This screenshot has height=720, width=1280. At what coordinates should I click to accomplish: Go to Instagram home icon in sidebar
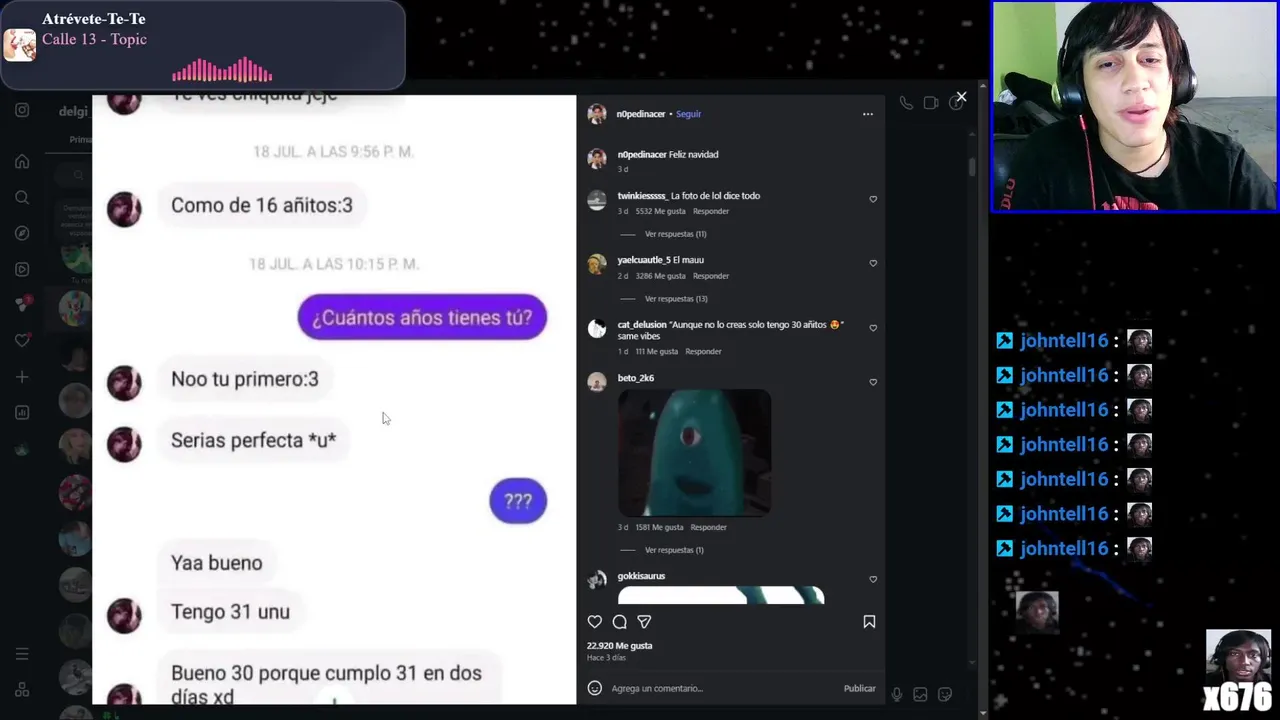(x=22, y=161)
